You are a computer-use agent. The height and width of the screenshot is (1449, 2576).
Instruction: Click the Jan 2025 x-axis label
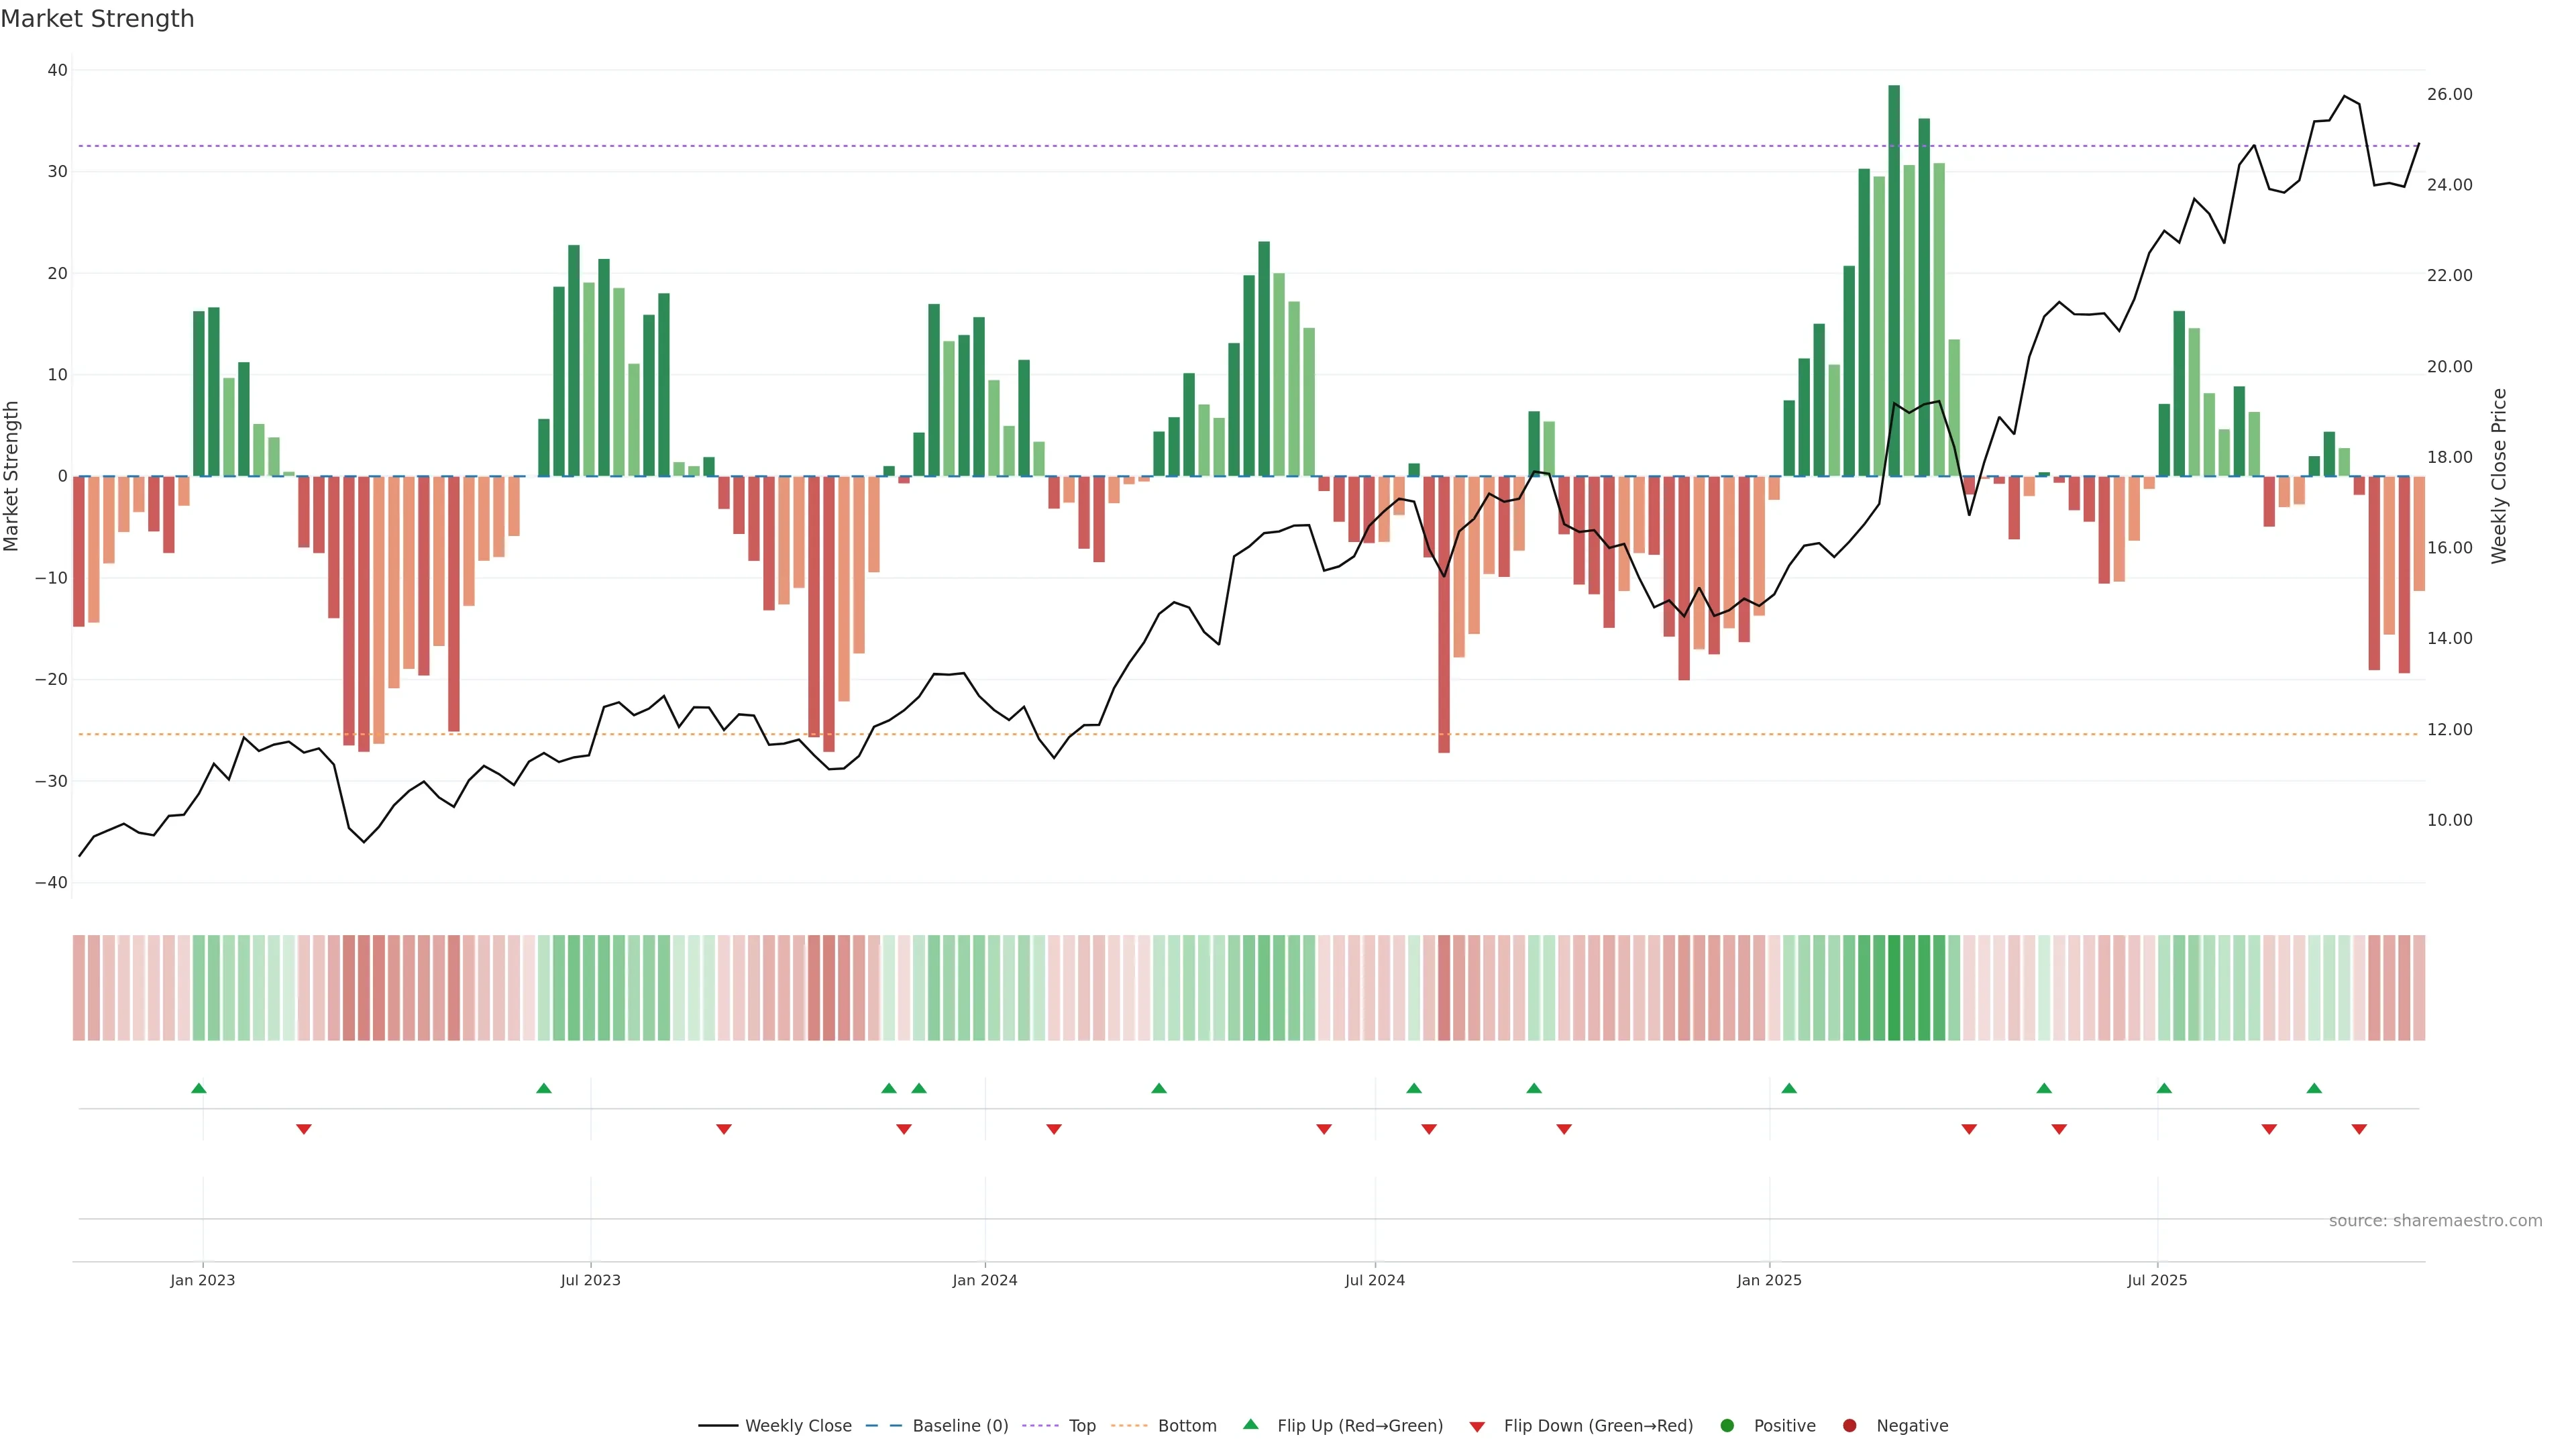tap(1769, 1280)
